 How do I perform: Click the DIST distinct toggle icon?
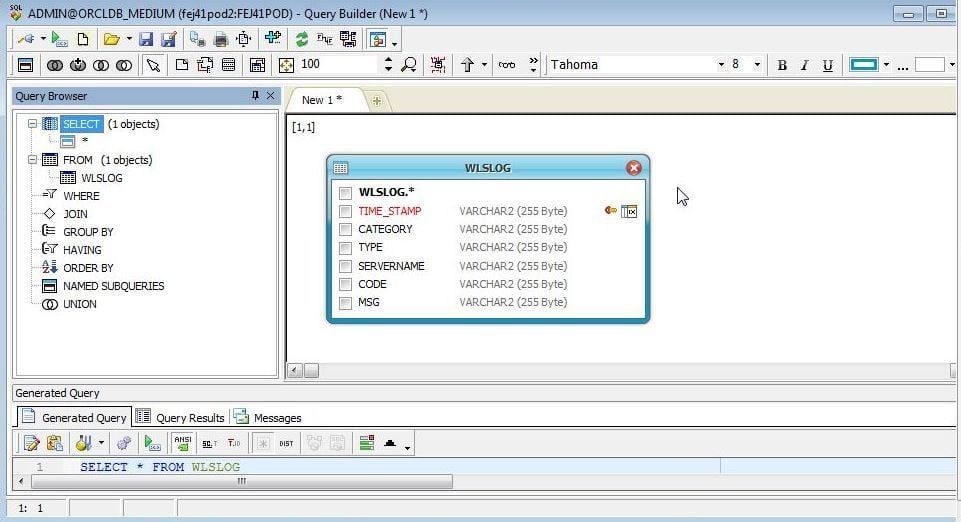point(286,444)
